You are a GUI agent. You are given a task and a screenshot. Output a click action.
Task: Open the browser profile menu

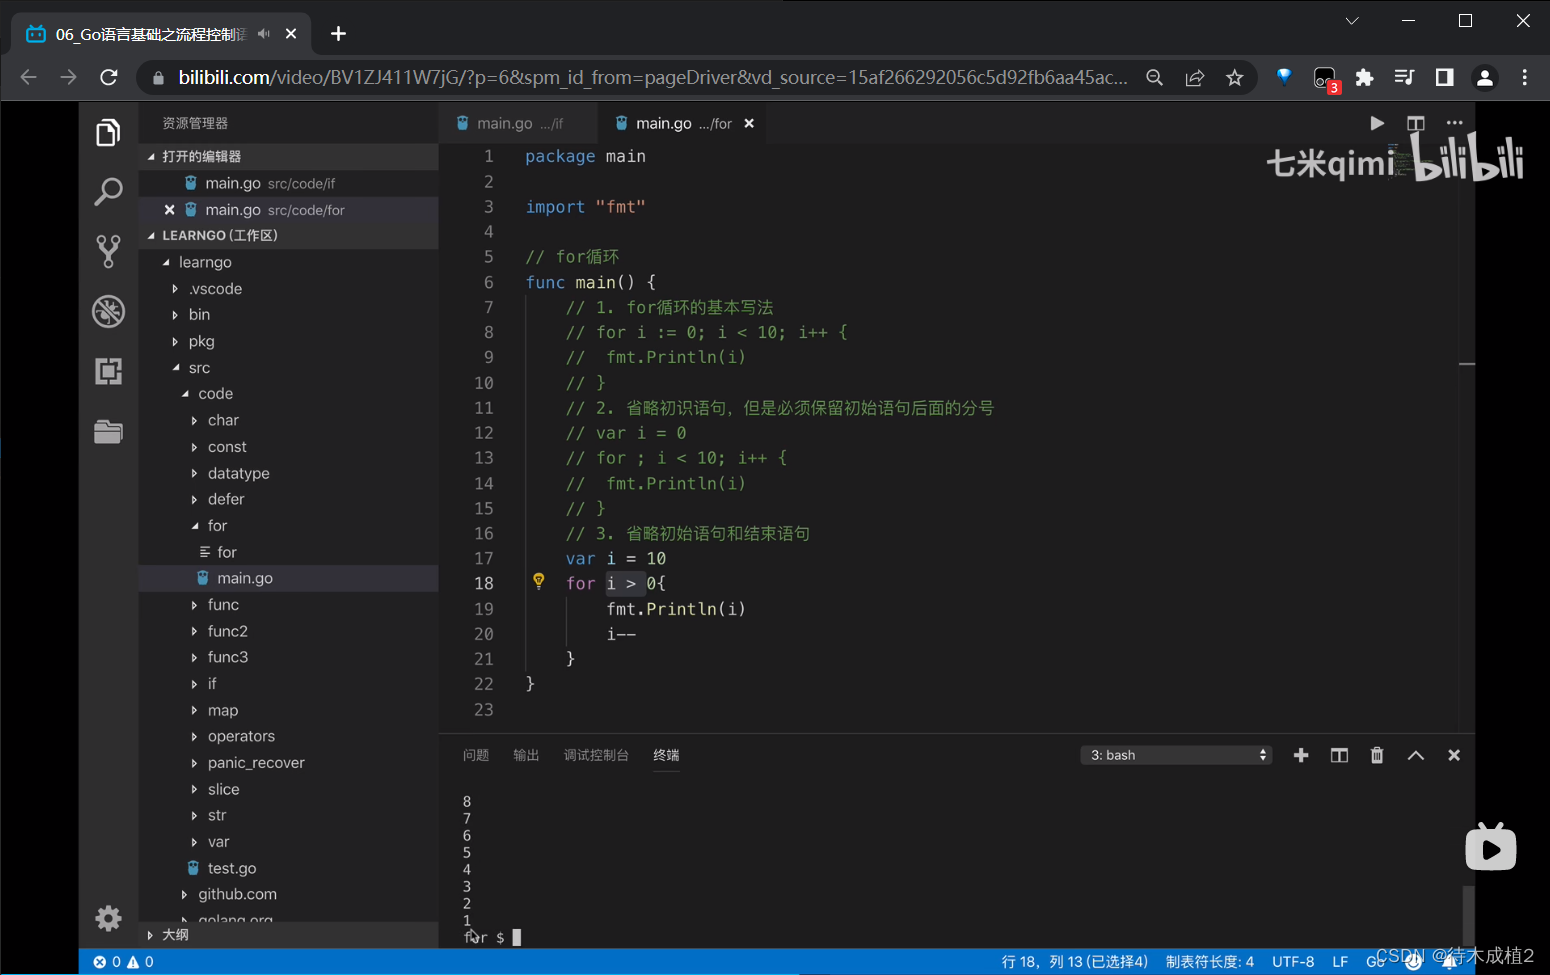1485,78
